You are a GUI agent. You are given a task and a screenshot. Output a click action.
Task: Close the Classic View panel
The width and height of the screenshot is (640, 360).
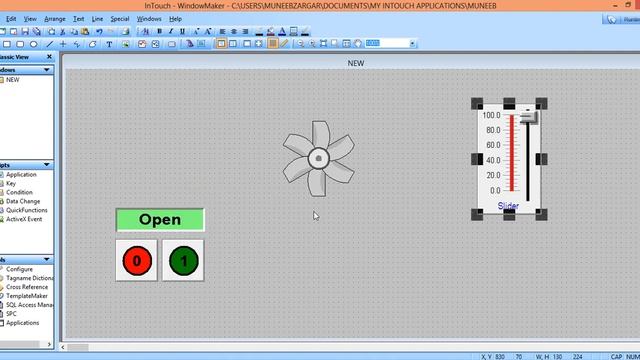(49, 57)
